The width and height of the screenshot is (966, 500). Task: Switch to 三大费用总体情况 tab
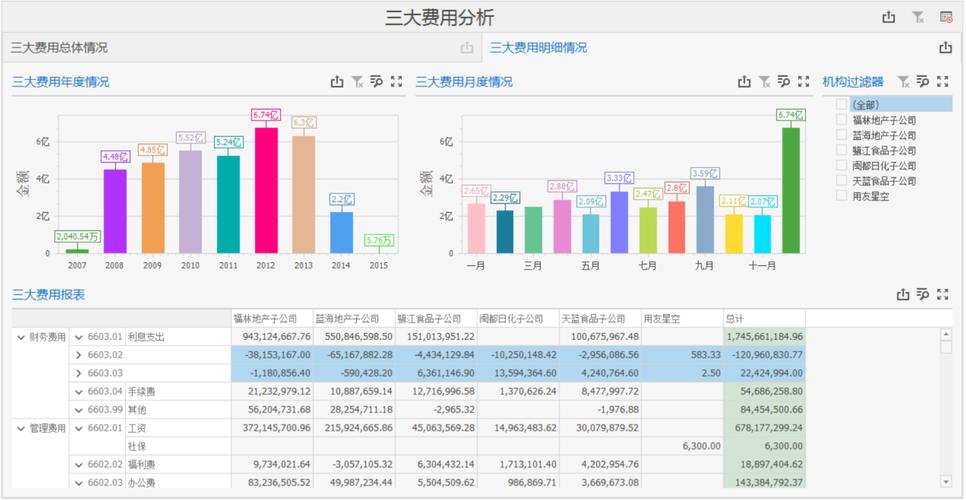click(x=59, y=47)
